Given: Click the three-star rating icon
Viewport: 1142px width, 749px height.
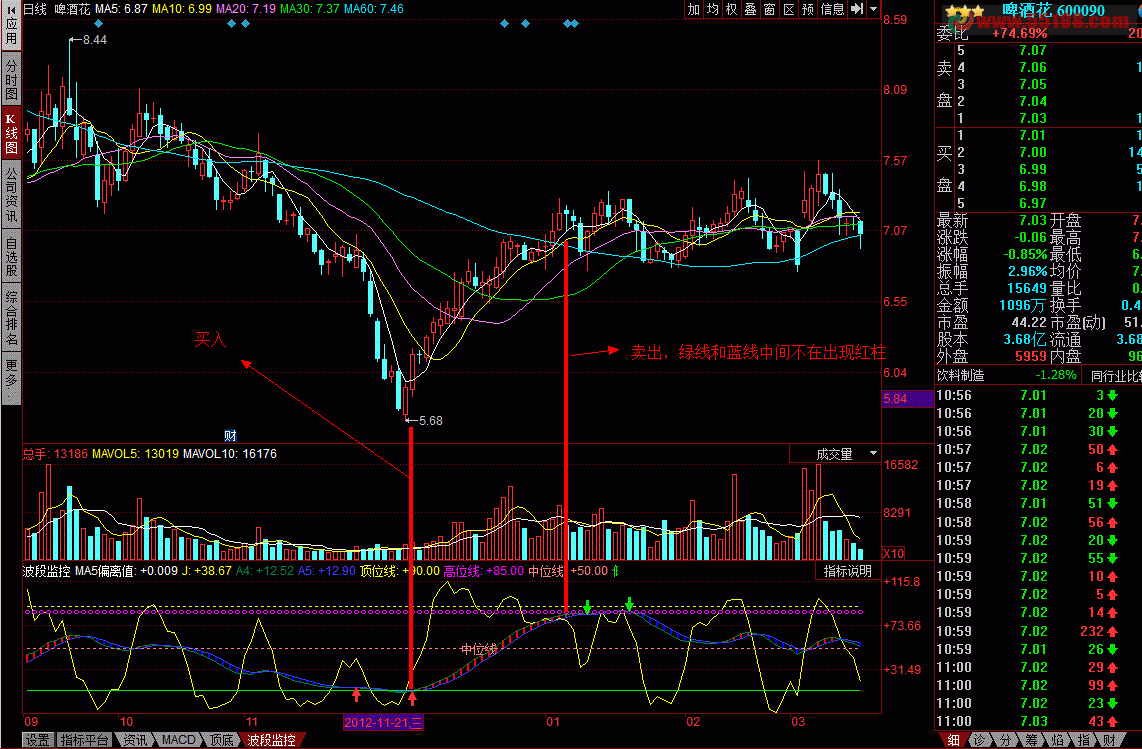Looking at the screenshot, I should [x=964, y=12].
